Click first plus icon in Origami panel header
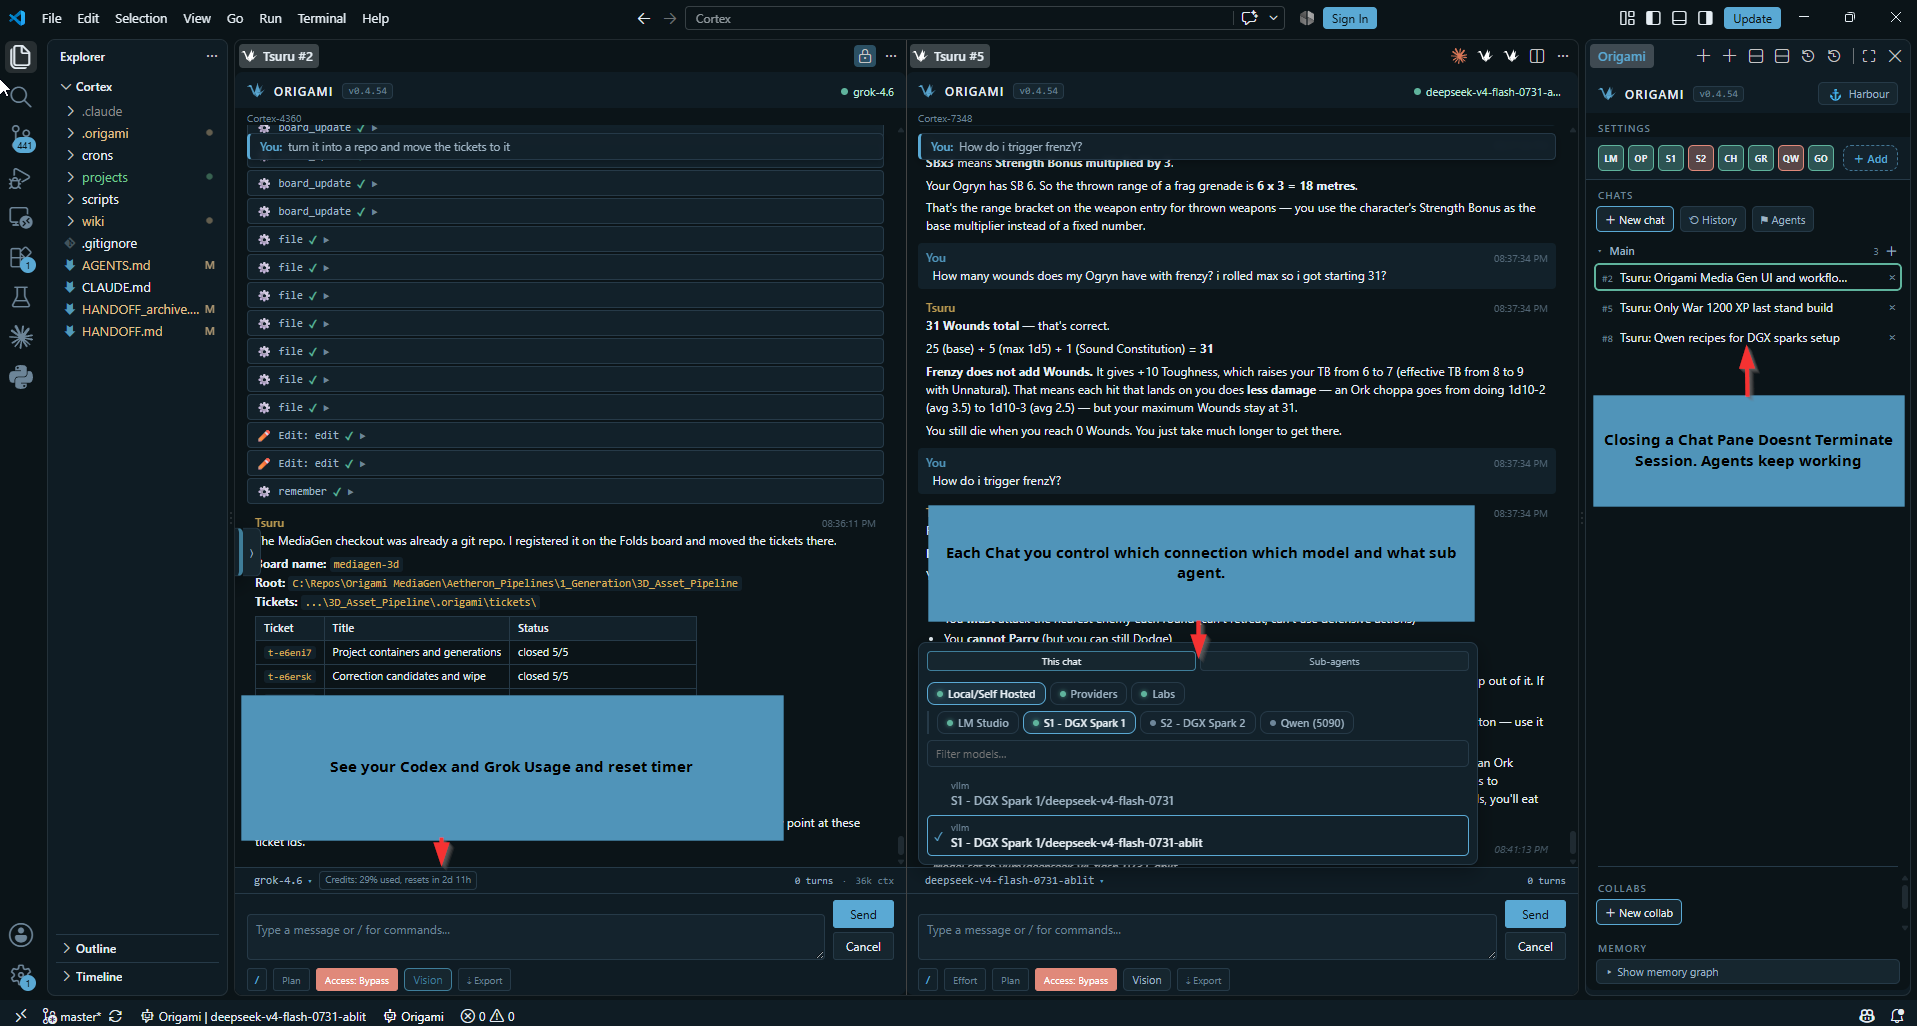The image size is (1917, 1026). point(1703,56)
